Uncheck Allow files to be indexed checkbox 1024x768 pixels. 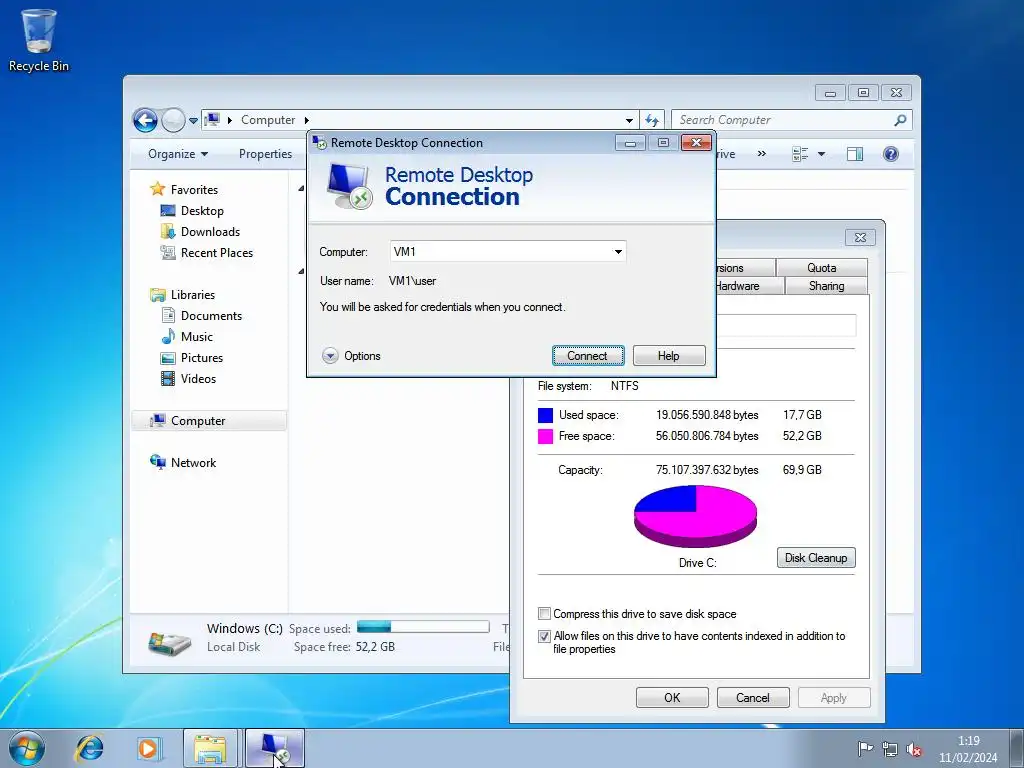(x=544, y=636)
